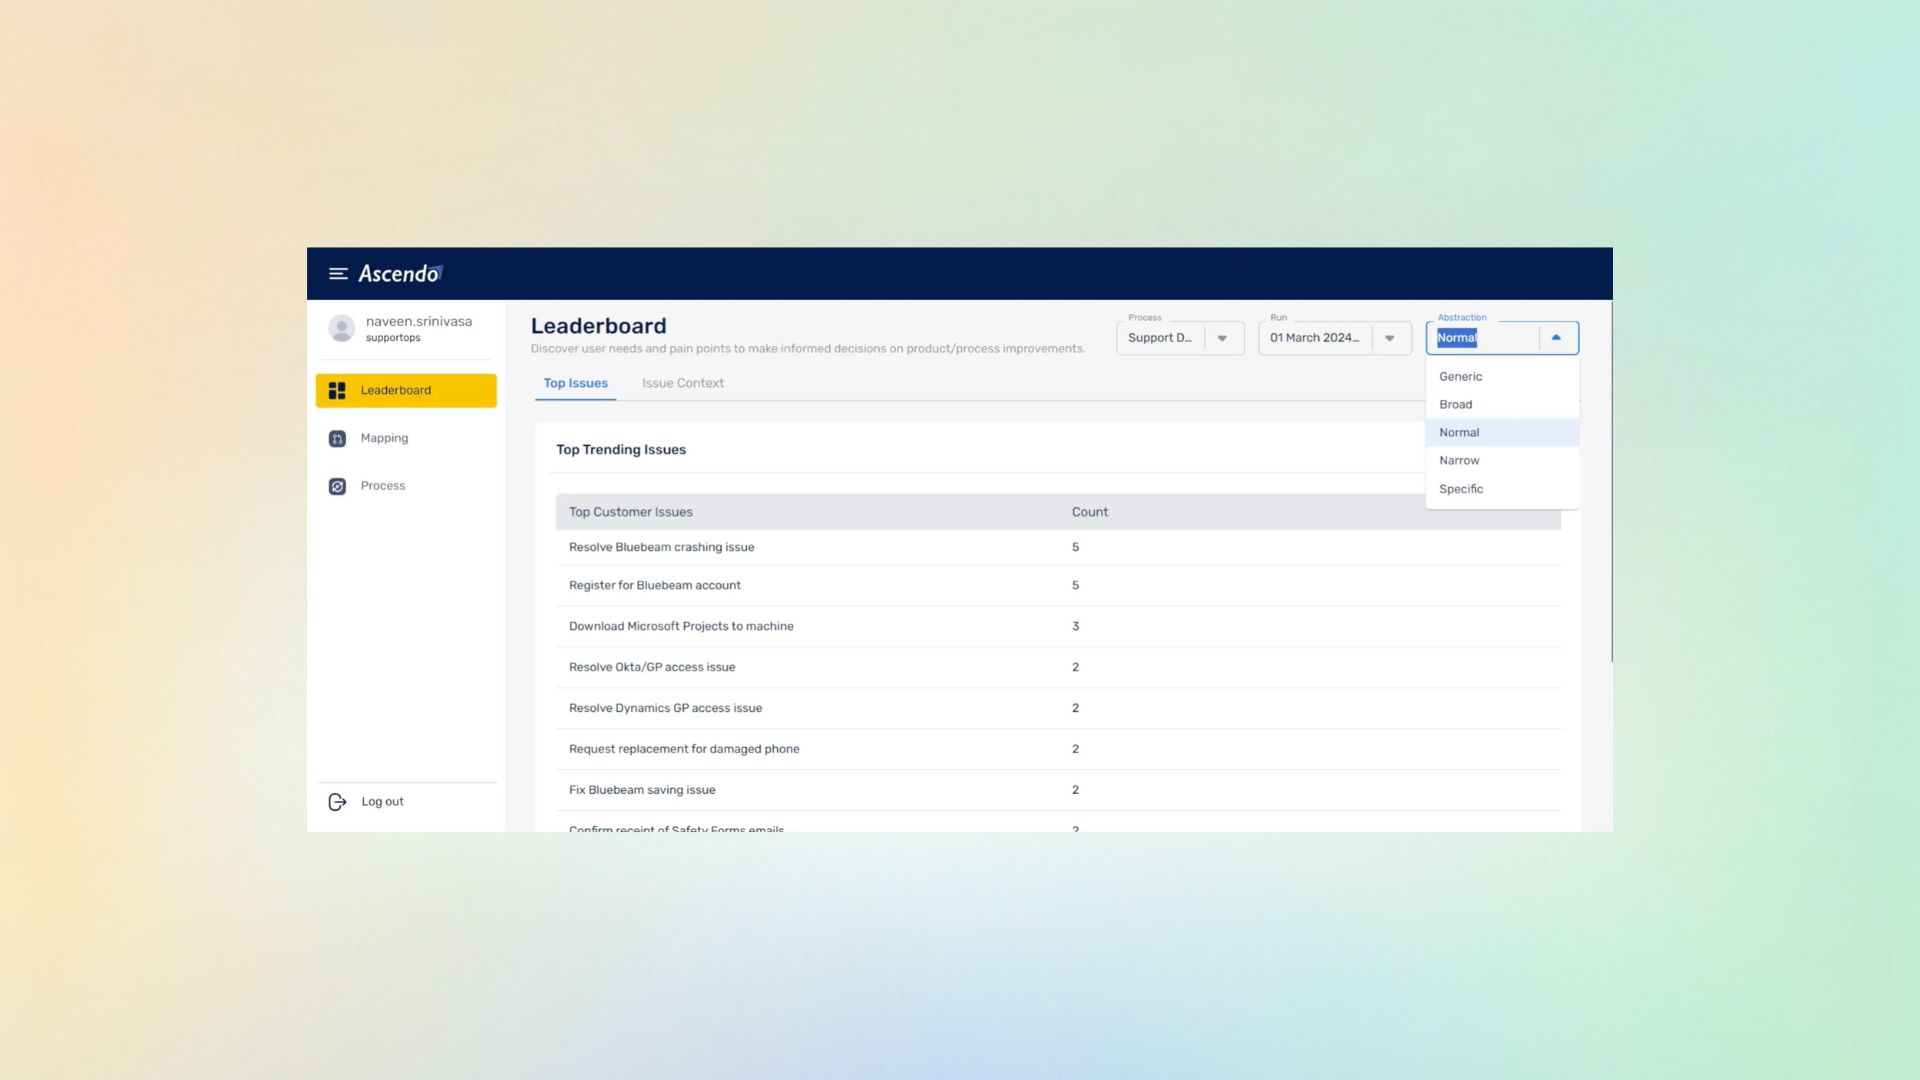Click Resolve Bluebeam crashing issue row

point(661,548)
